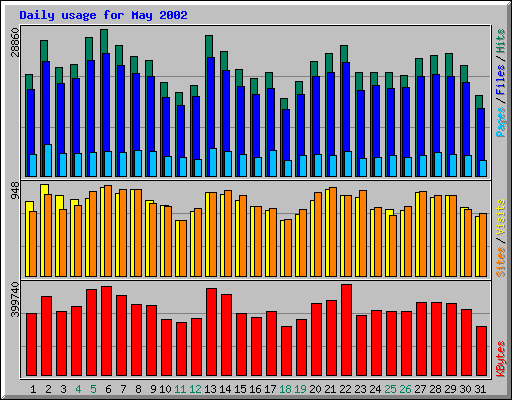Select the orange Sites bar for day 11

click(183, 248)
